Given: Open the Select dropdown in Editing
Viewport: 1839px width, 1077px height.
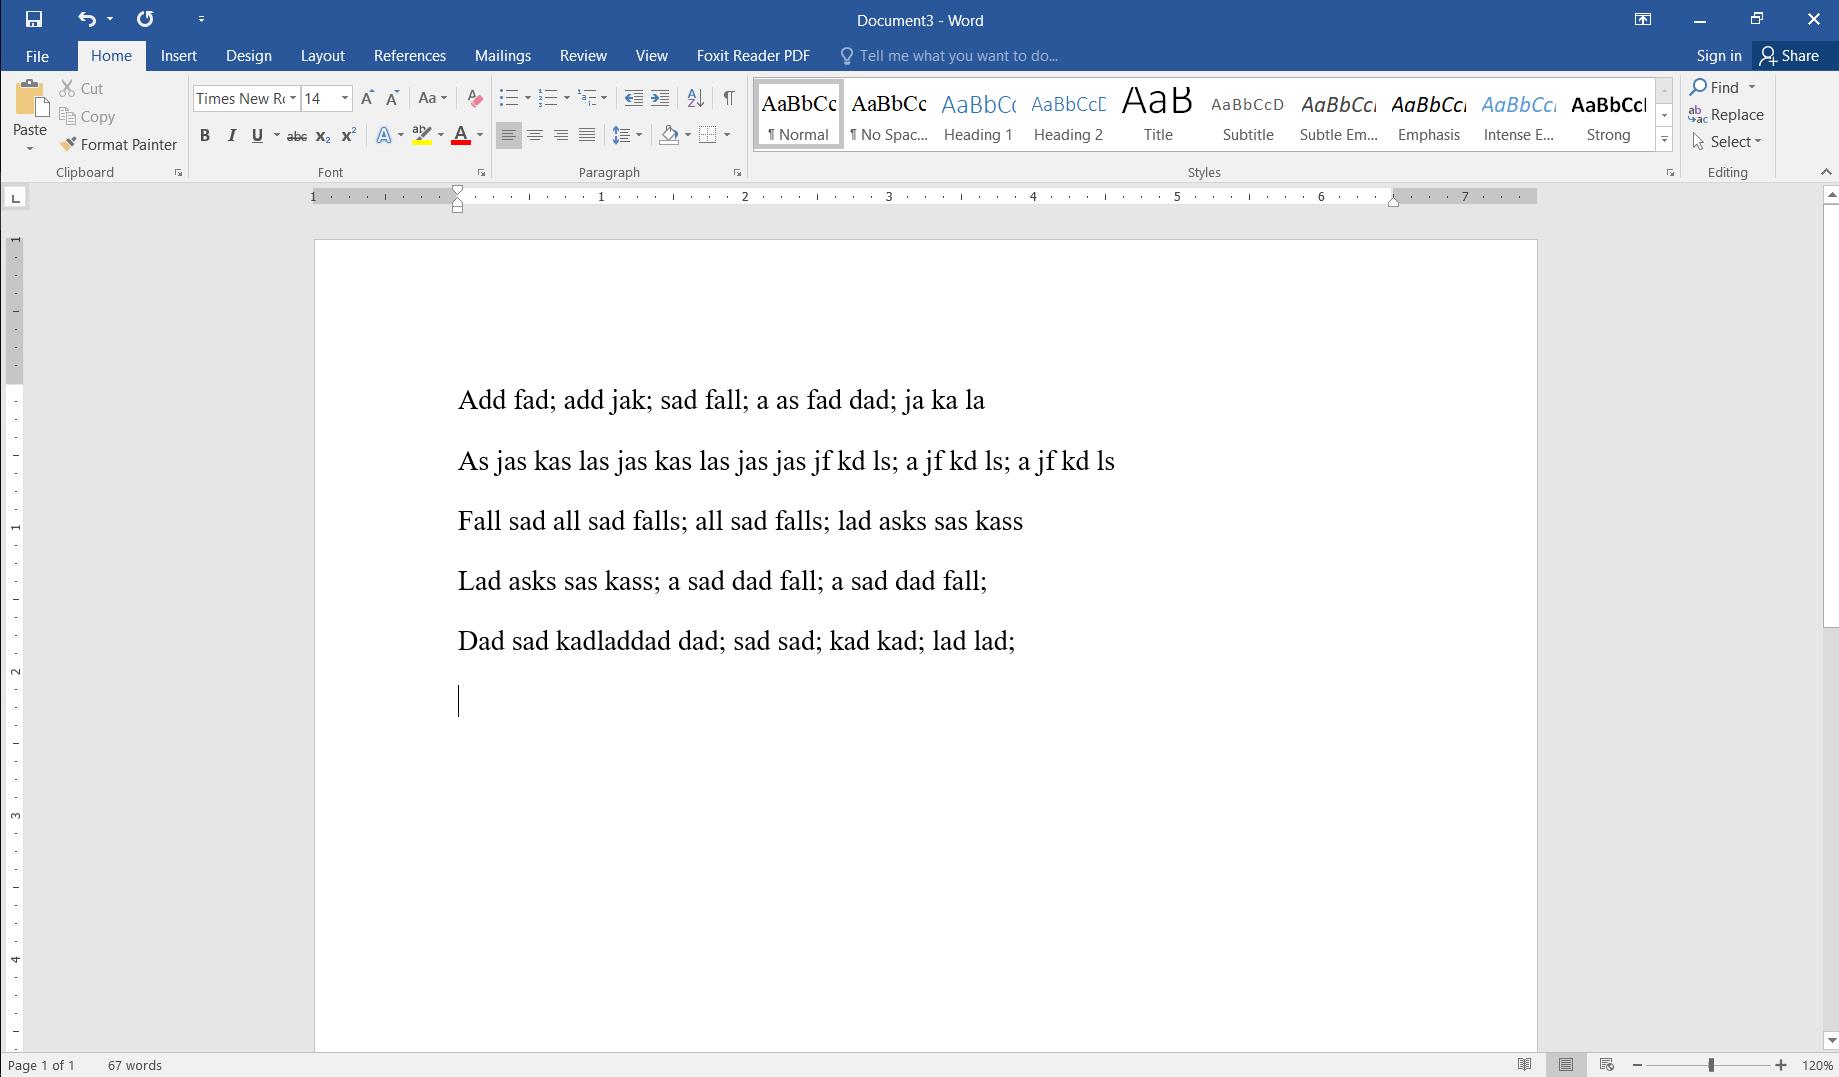Looking at the screenshot, I should point(1727,142).
